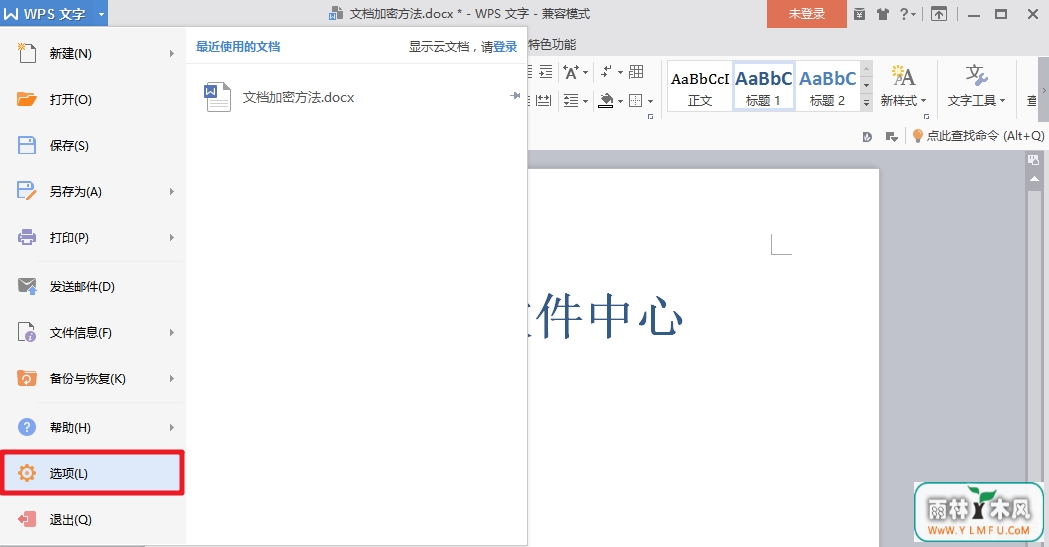Click the insert table grid icon
Screen dimensions: 1049x547
coord(636,72)
